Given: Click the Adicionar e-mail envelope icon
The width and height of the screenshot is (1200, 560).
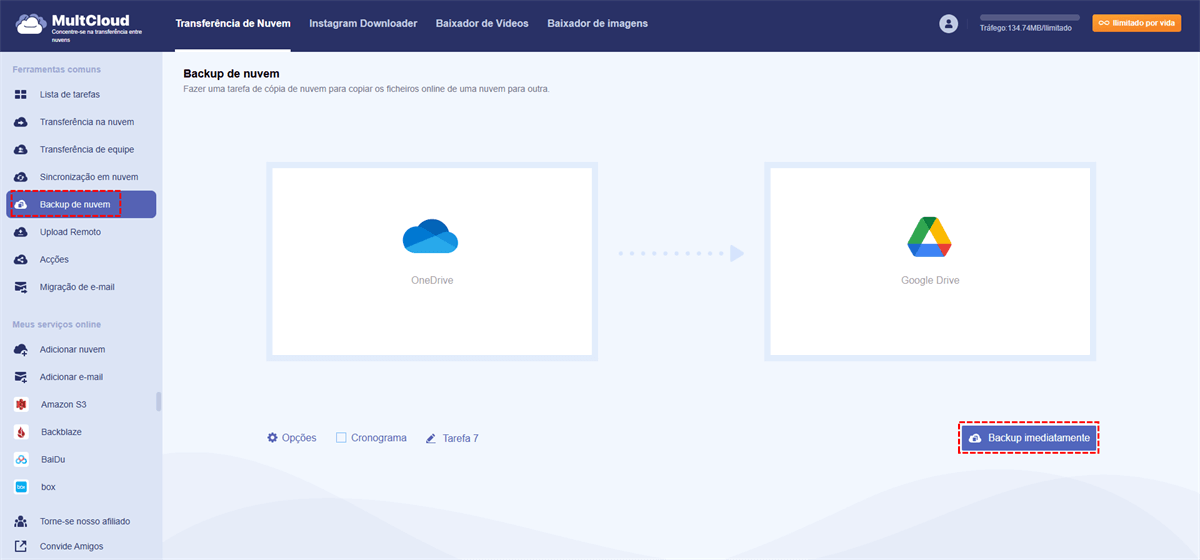Looking at the screenshot, I should [21, 377].
